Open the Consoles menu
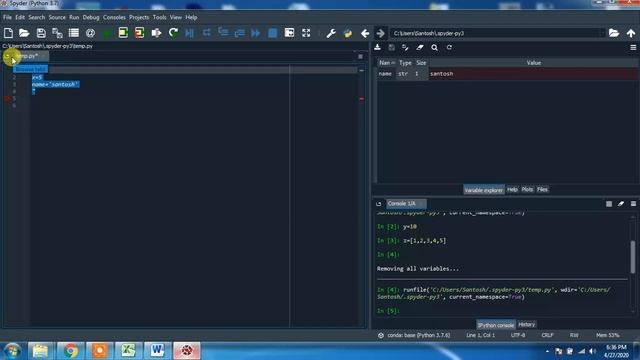The height and width of the screenshot is (360, 640). [114, 17]
